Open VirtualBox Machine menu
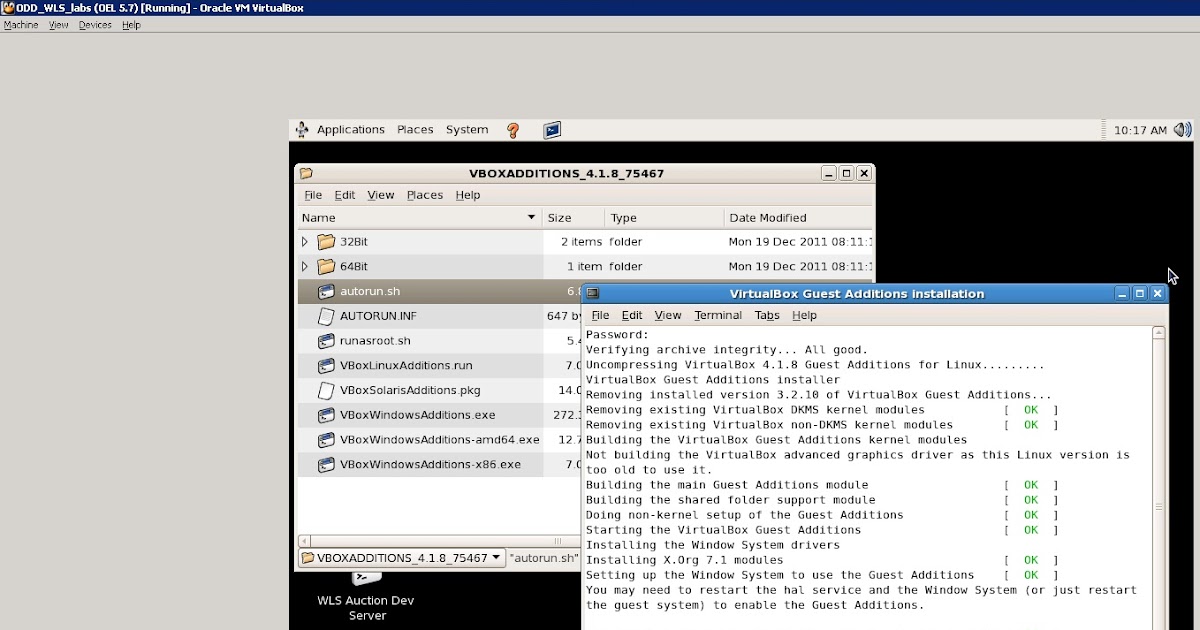The width and height of the screenshot is (1200, 630). pyautogui.click(x=21, y=25)
